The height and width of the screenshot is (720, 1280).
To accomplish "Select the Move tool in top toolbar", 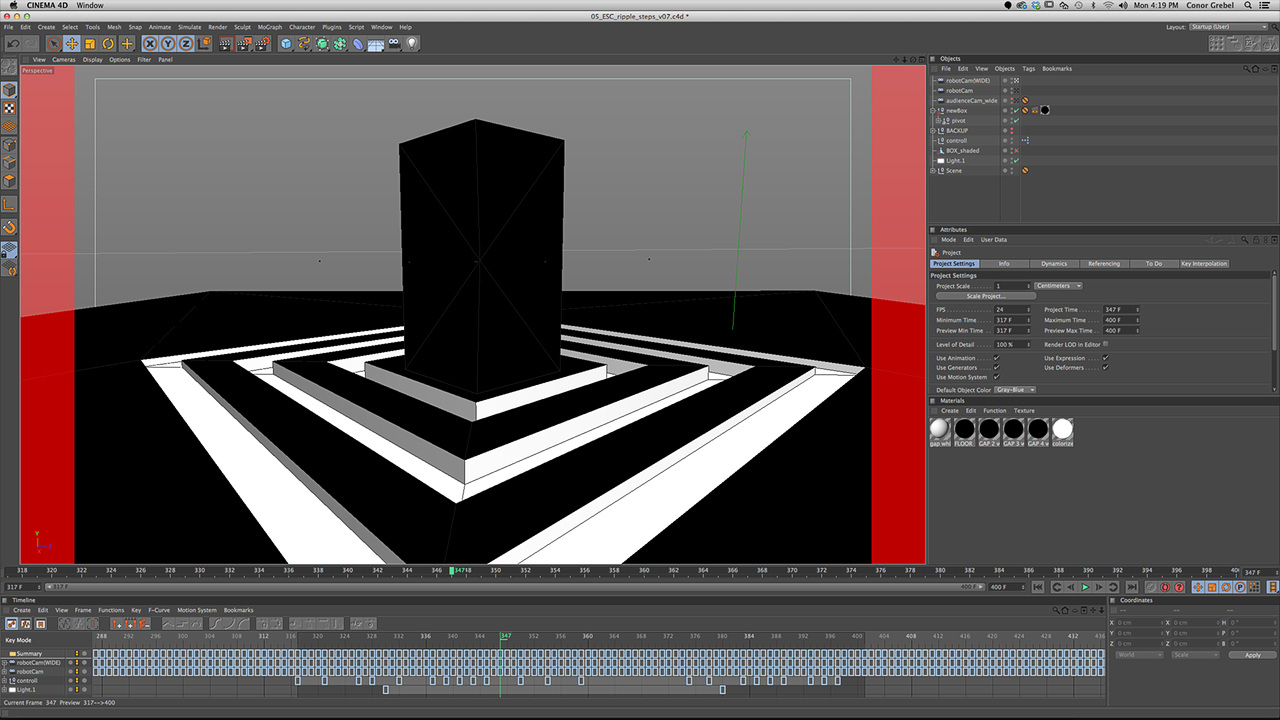I will (72, 44).
